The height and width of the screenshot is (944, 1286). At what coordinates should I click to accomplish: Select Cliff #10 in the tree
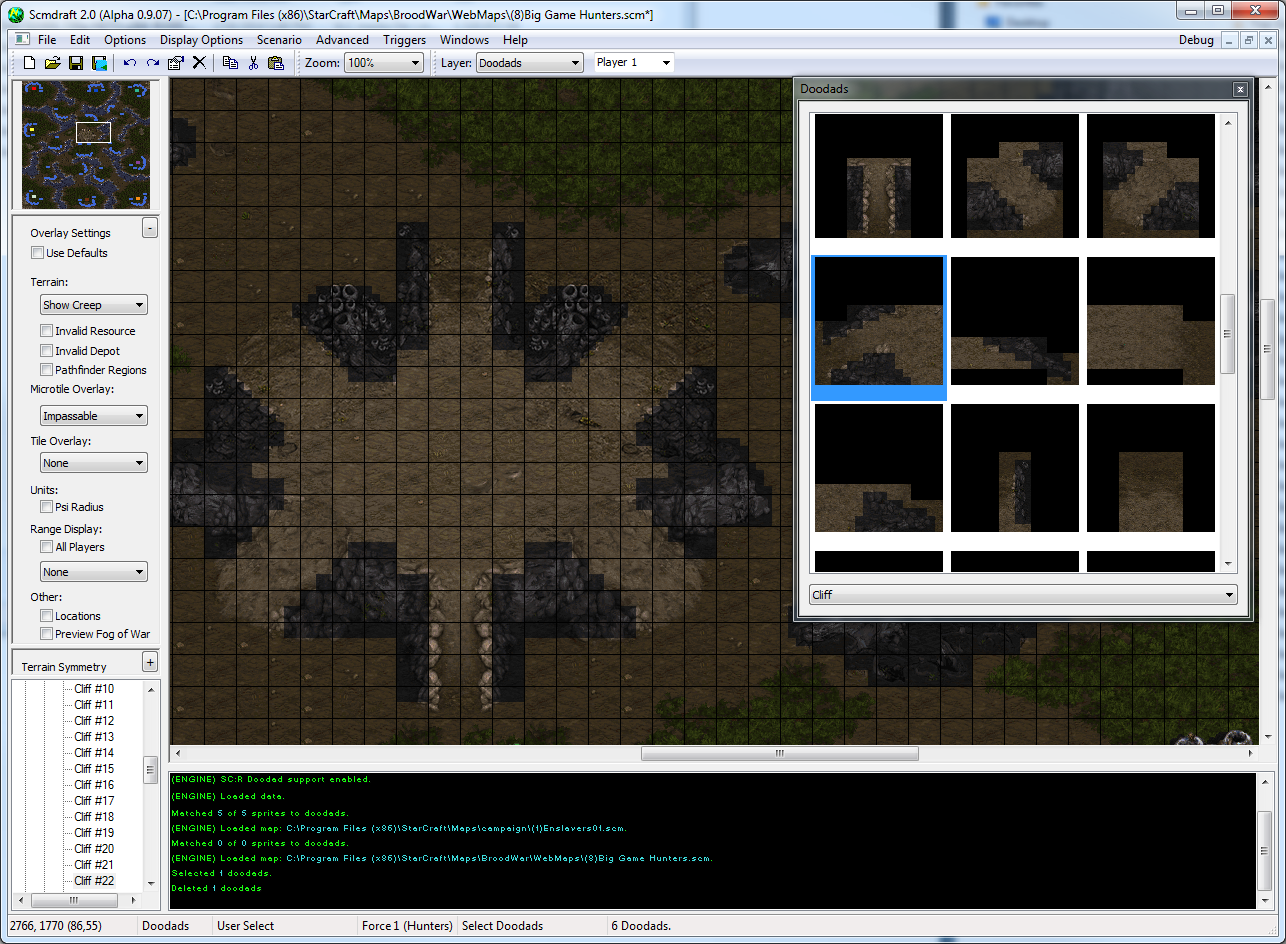point(94,689)
